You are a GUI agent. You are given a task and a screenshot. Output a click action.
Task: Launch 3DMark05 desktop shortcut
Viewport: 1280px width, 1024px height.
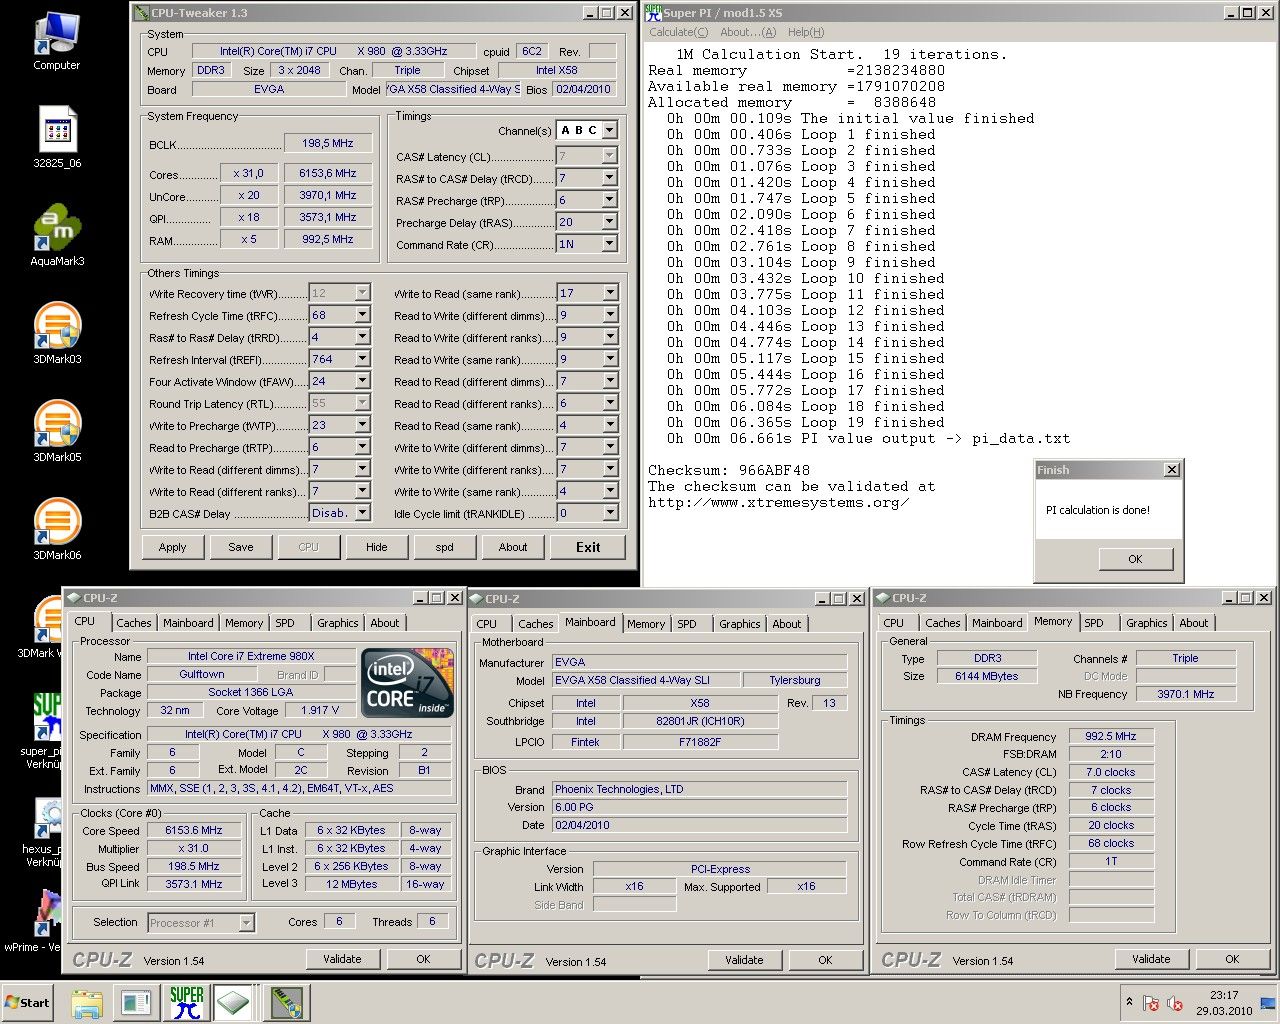click(57, 431)
